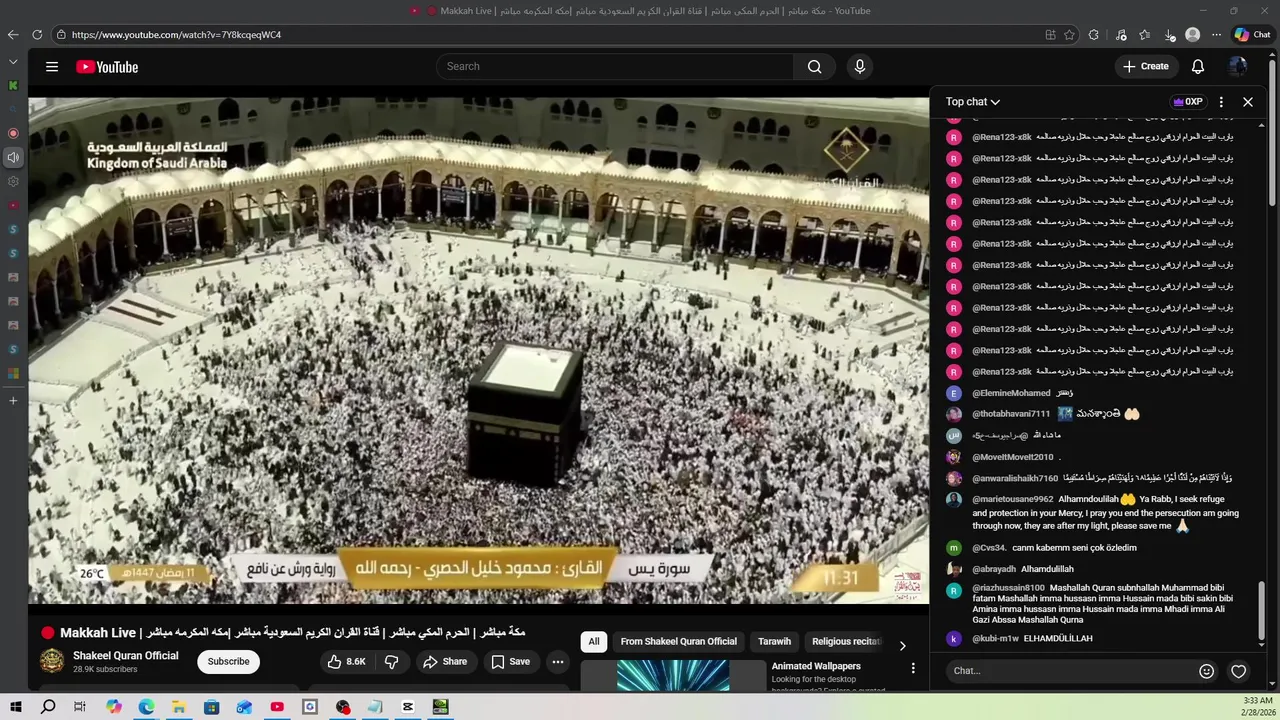Viewport: 1280px width, 720px height.
Task: Dislike the video
Action: pos(391,662)
